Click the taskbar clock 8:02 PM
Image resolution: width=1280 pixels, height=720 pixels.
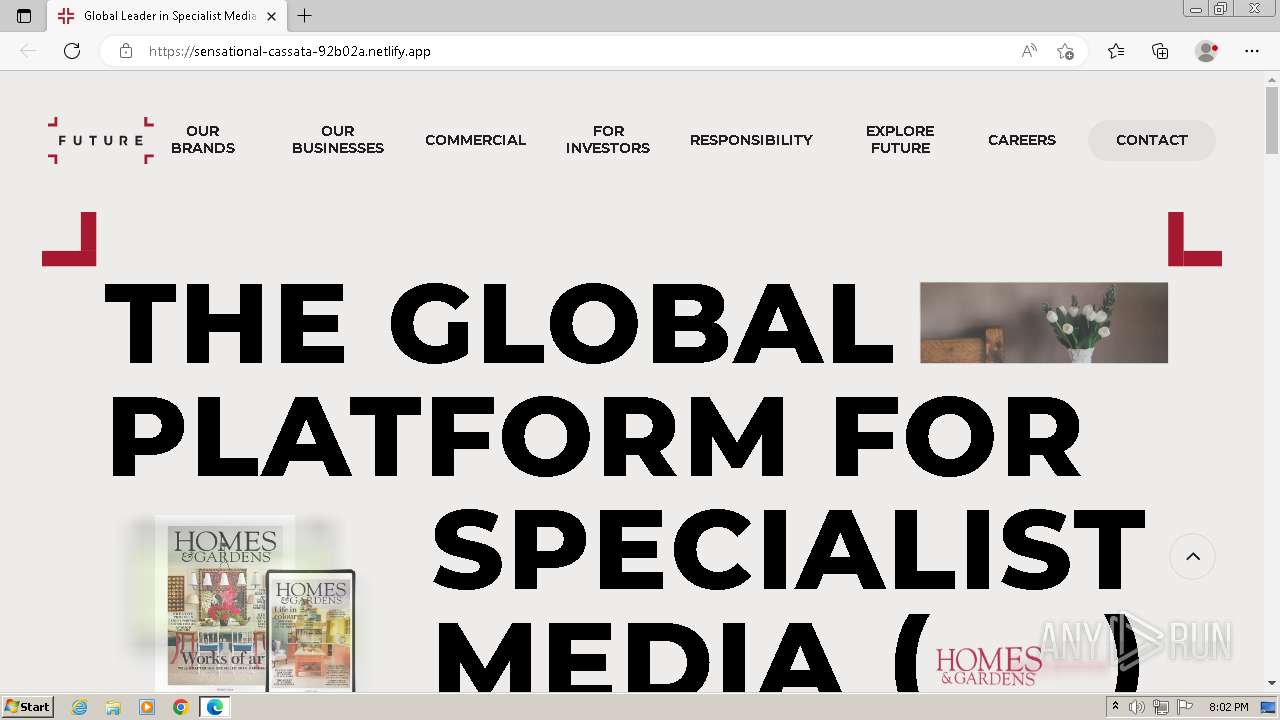tap(1228, 707)
